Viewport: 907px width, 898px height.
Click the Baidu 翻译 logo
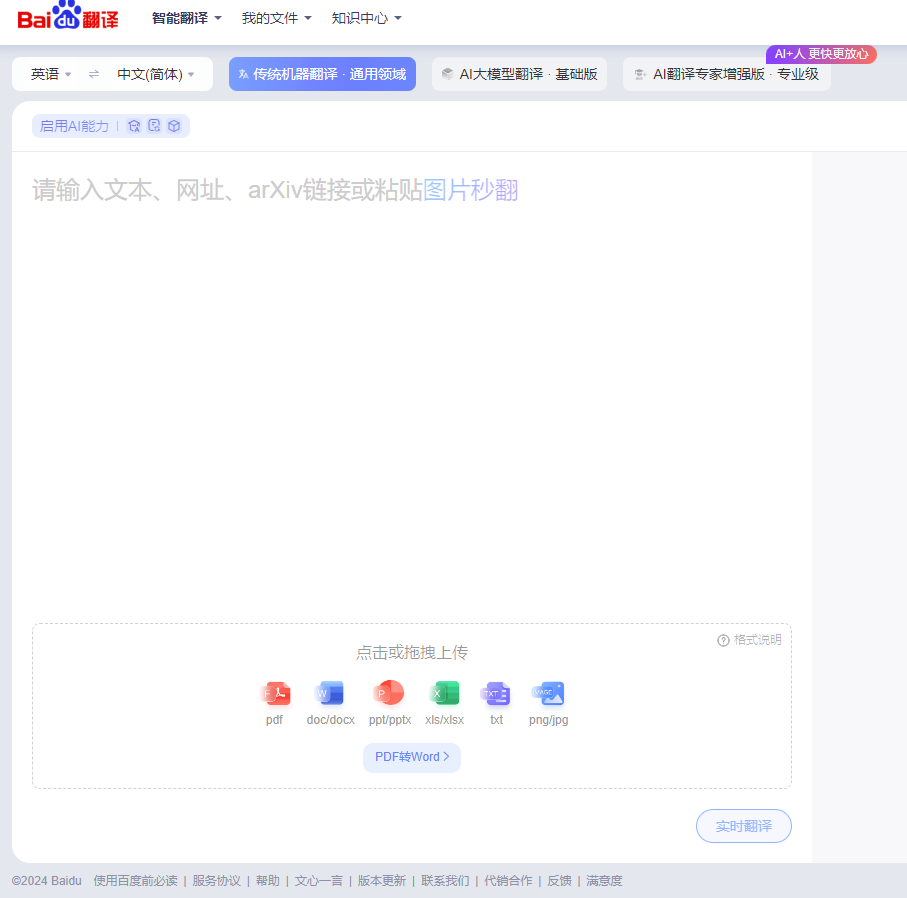68,17
